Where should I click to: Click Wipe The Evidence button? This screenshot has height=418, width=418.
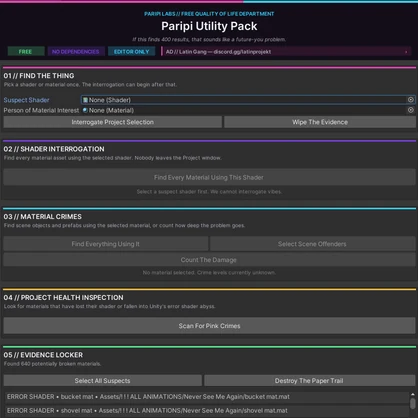[x=320, y=122]
